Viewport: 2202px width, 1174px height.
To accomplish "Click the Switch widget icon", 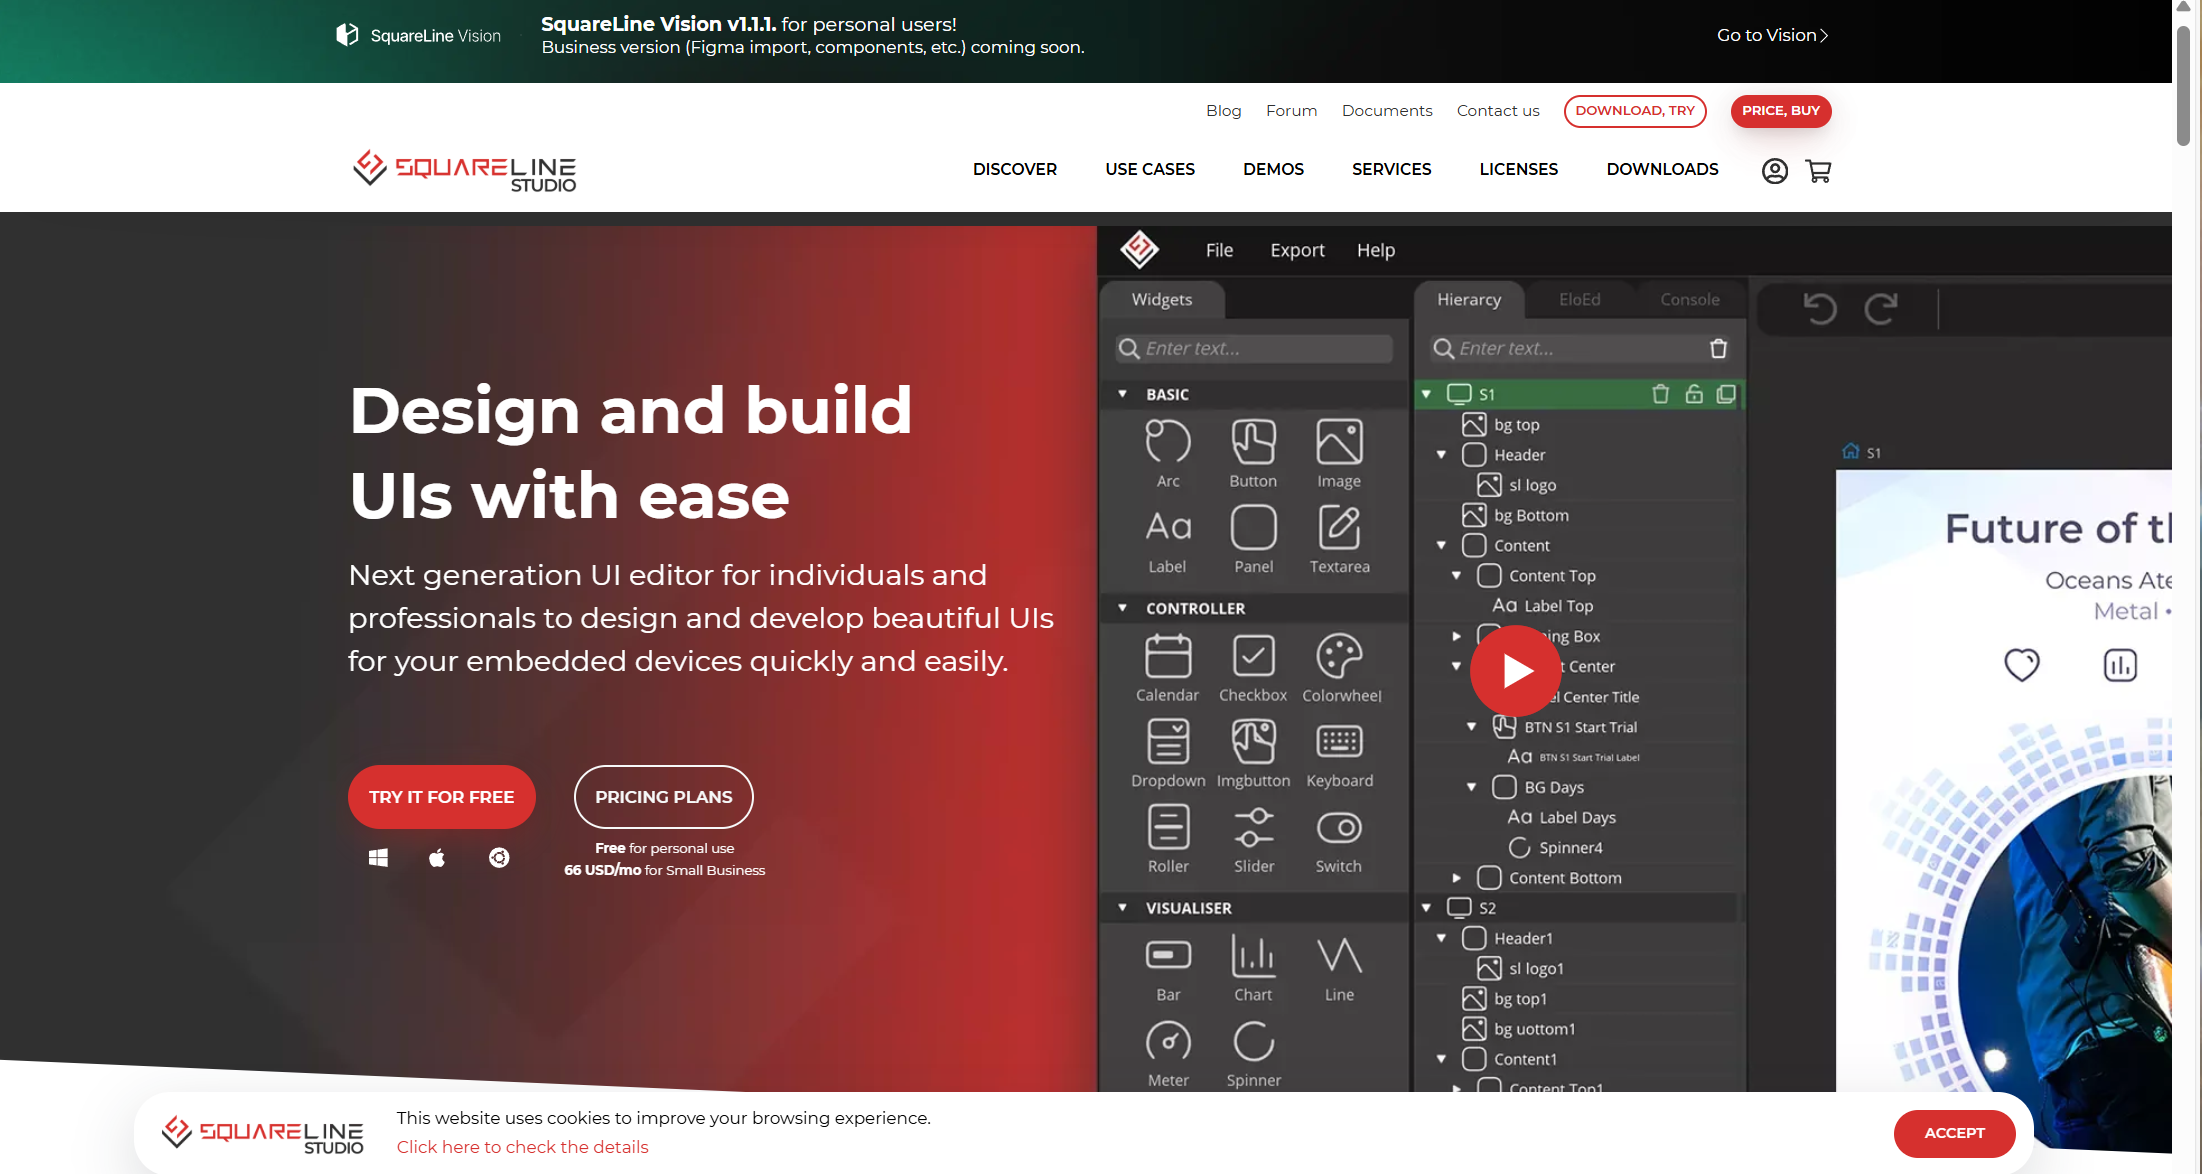I will point(1338,828).
